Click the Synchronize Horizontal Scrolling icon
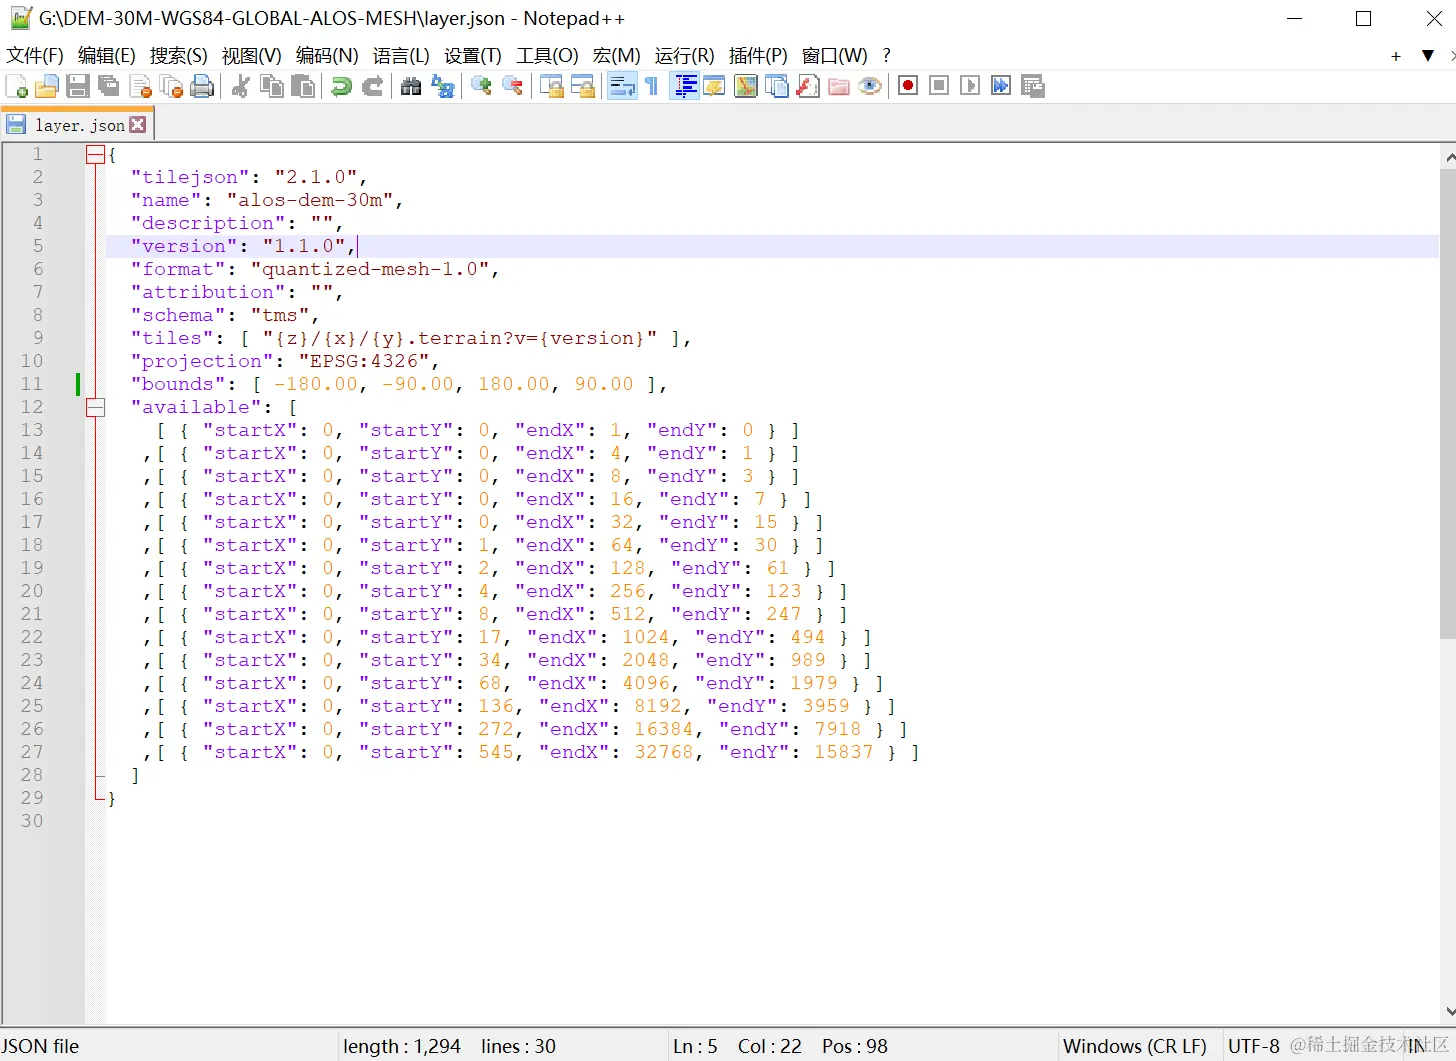1456x1061 pixels. [582, 87]
